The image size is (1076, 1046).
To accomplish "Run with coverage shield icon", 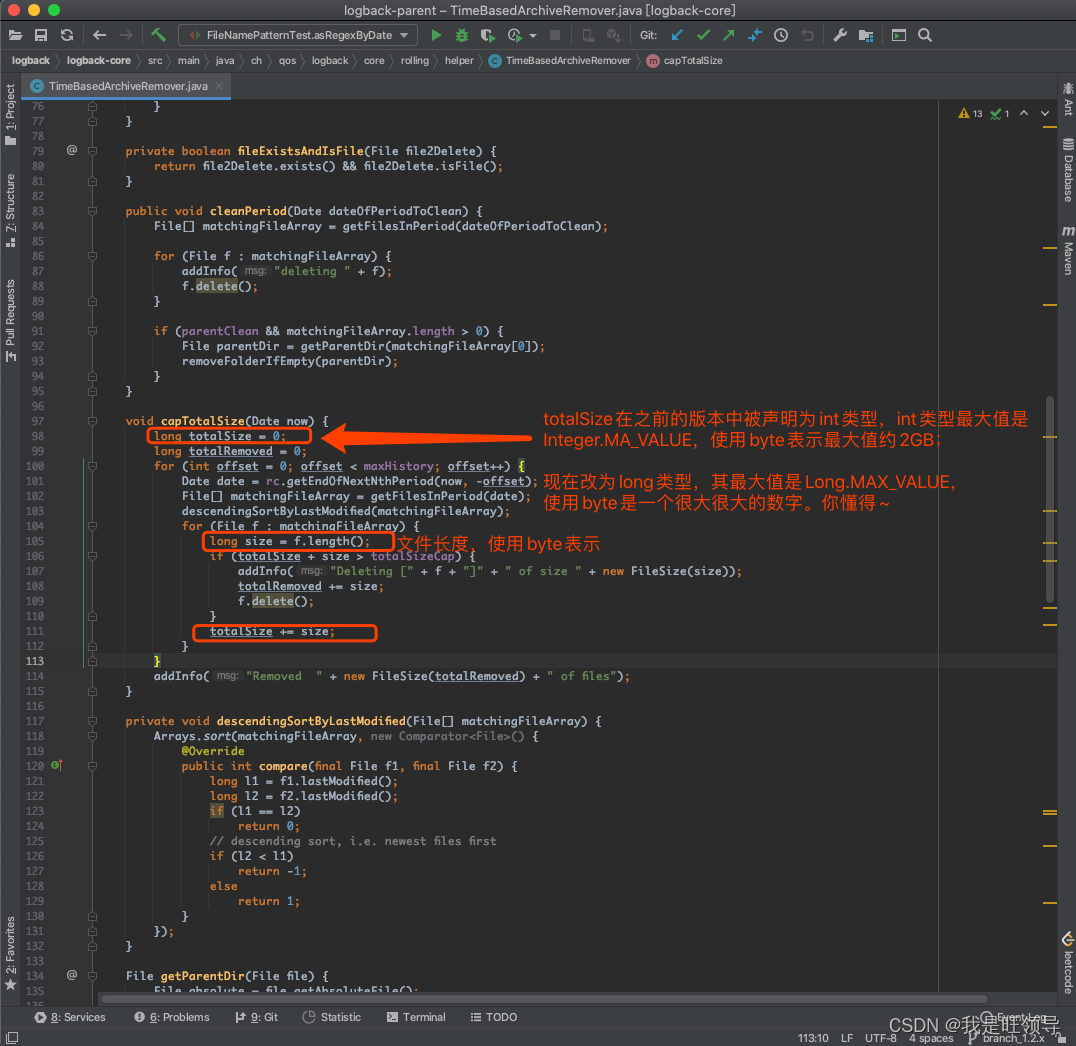I will point(487,35).
